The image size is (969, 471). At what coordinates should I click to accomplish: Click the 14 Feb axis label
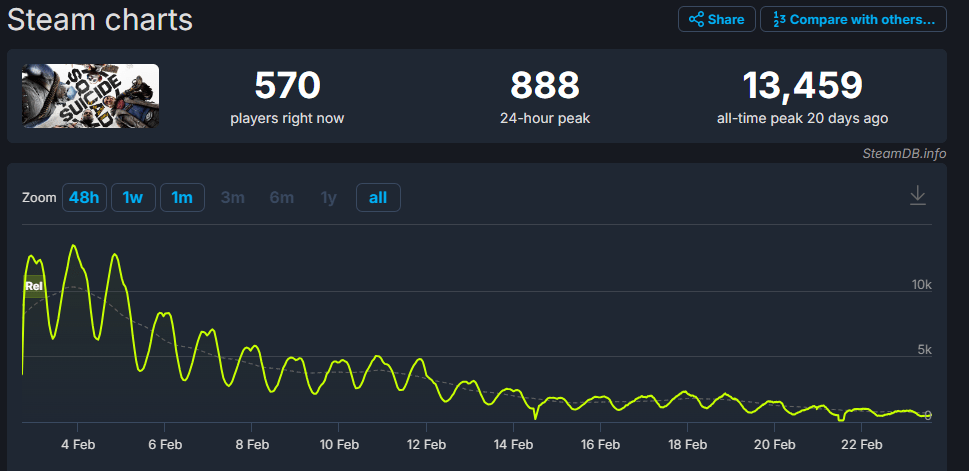coord(513,444)
